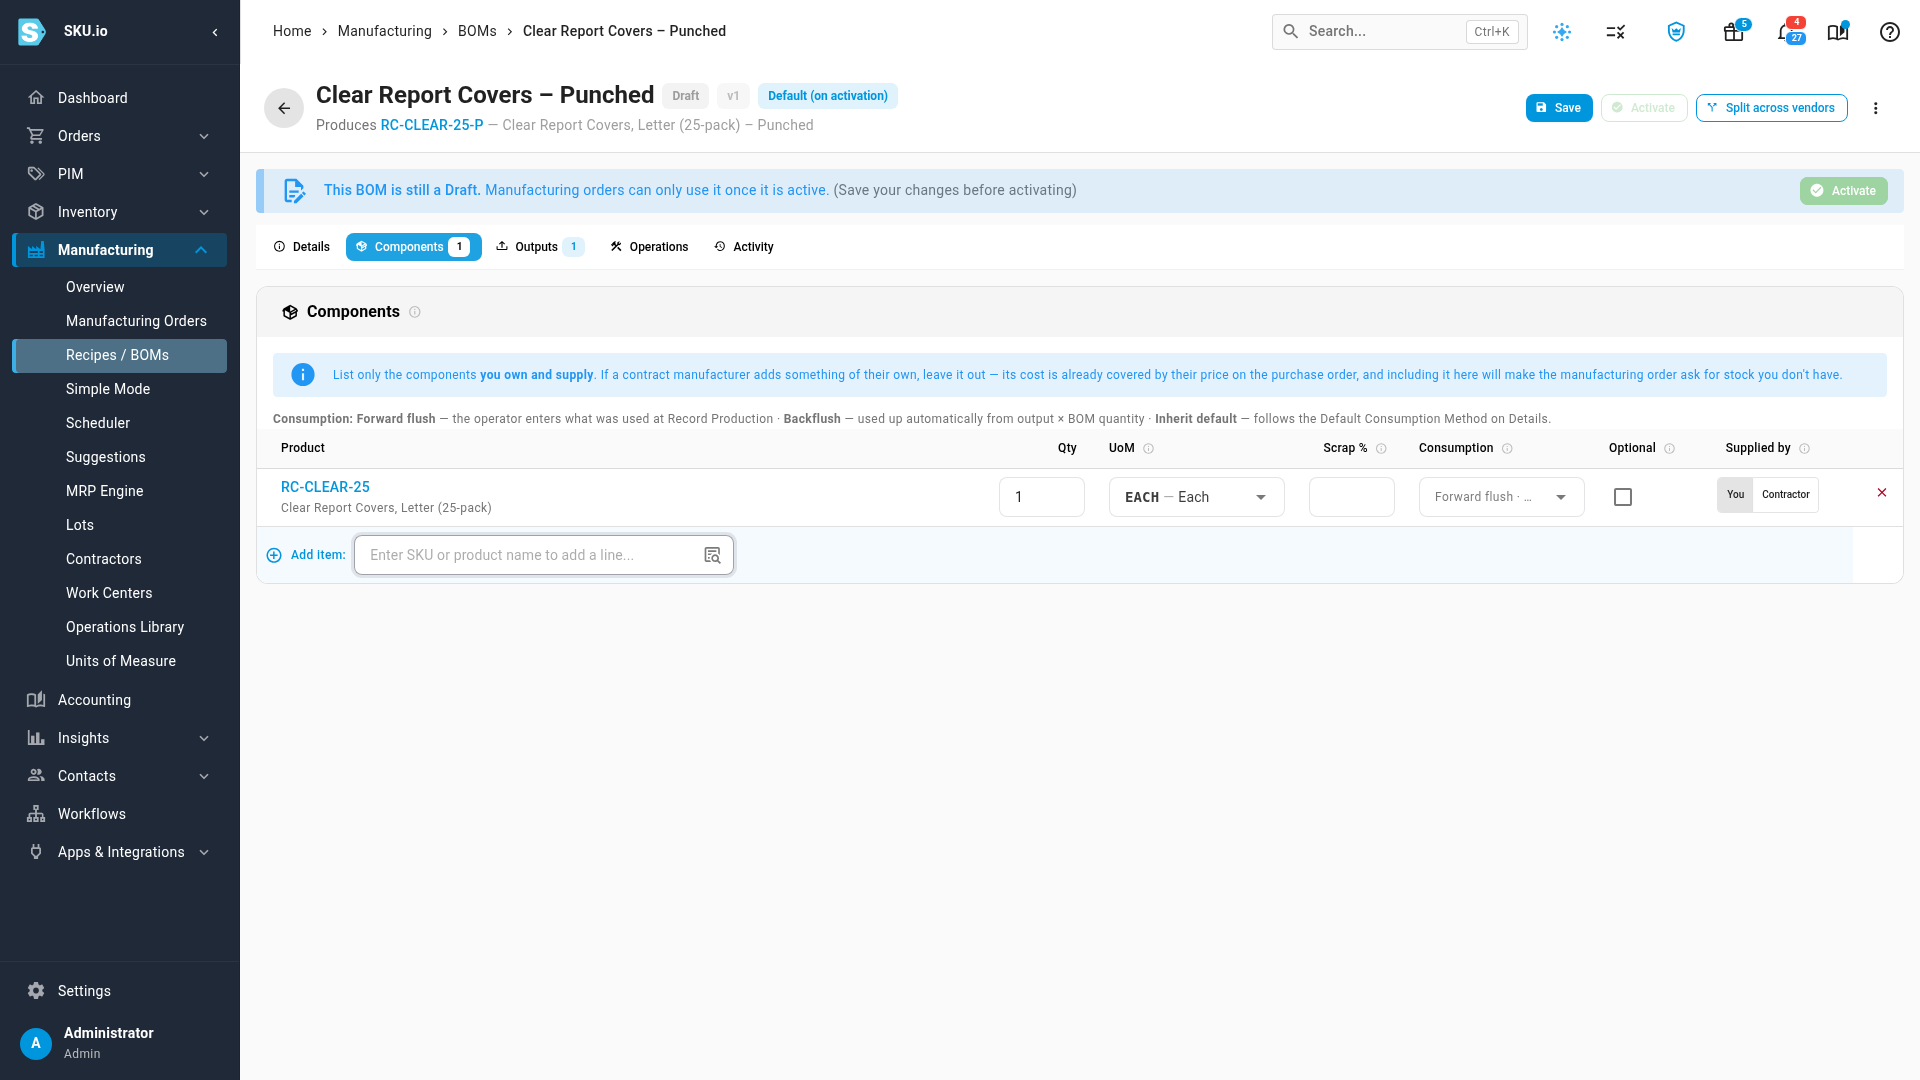
Task: Expand the Insights sidebar section
Action: tap(119, 738)
